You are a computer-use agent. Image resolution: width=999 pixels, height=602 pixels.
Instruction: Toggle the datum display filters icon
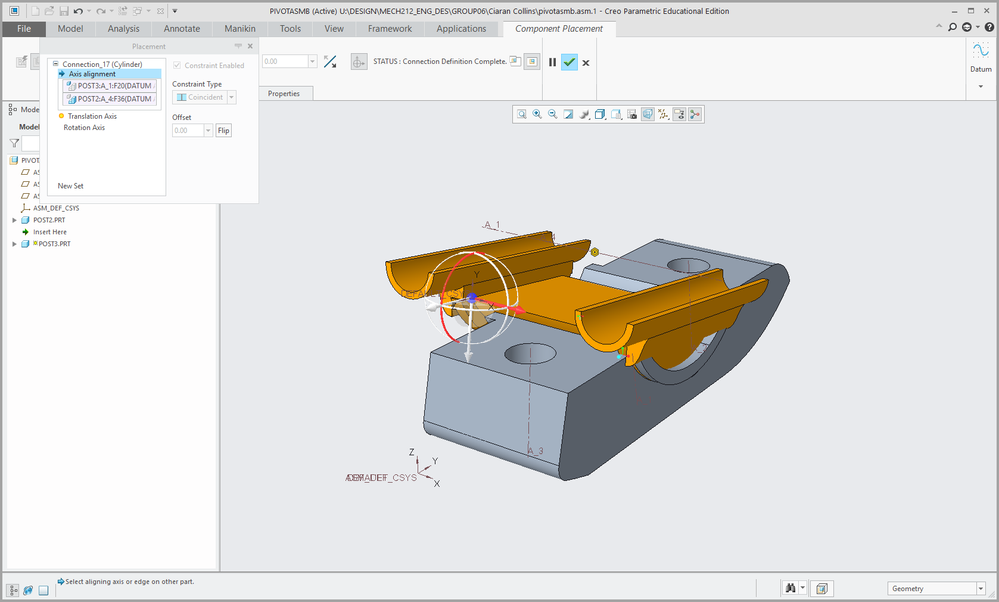tap(664, 115)
